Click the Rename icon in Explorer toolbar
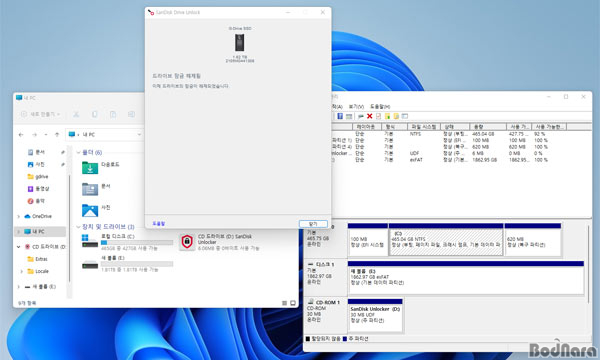The width and height of the screenshot is (600, 360). (x=131, y=114)
